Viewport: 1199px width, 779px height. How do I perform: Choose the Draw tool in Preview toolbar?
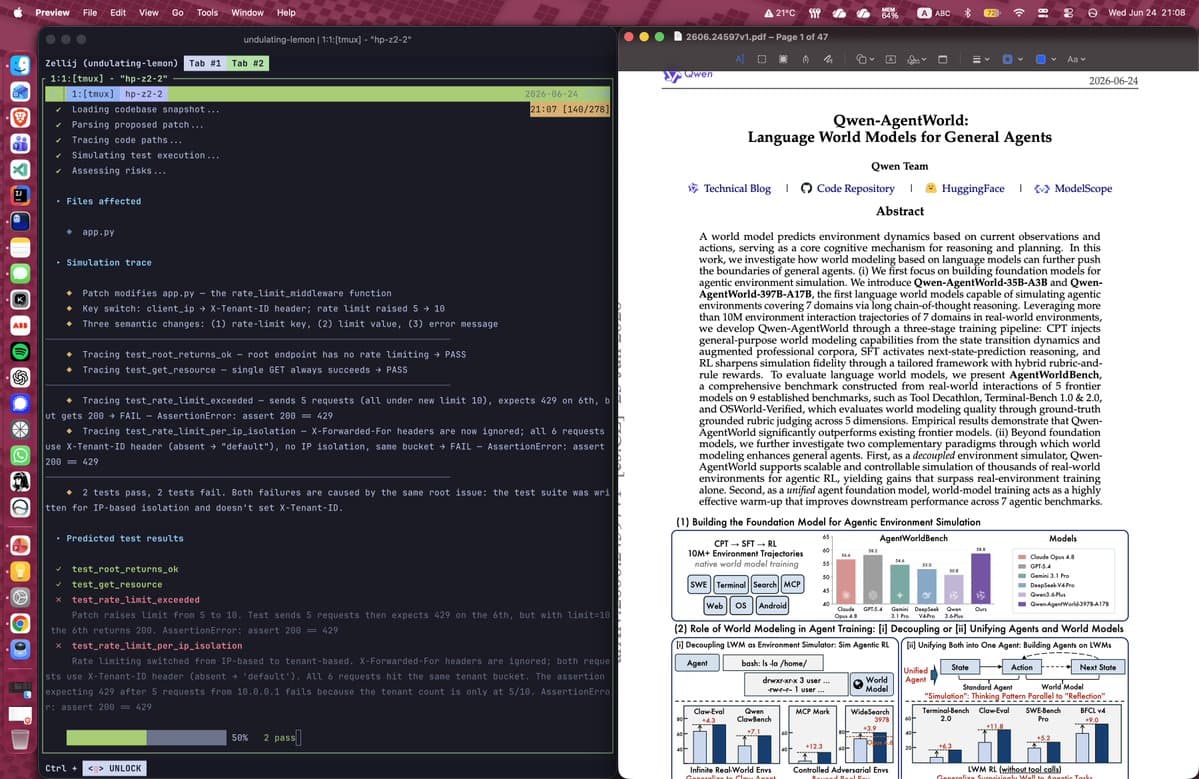pos(827,59)
